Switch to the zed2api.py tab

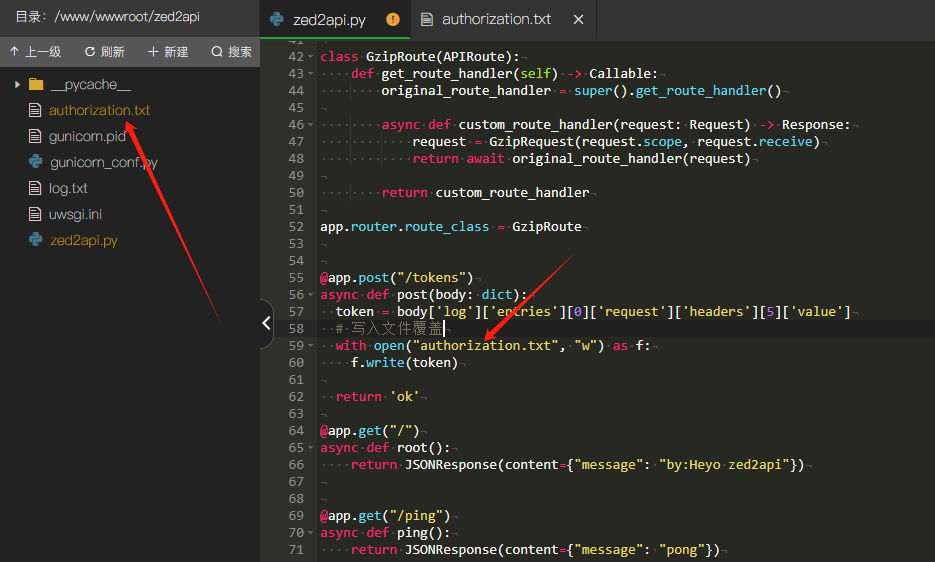[329, 20]
